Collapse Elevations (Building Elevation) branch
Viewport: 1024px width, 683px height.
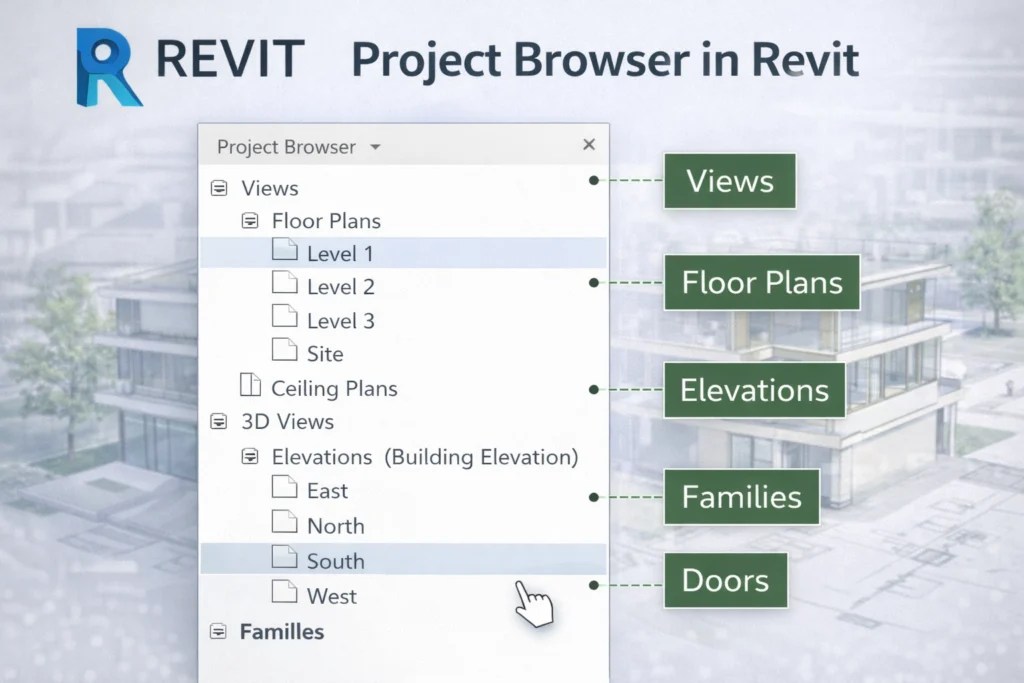[250, 456]
